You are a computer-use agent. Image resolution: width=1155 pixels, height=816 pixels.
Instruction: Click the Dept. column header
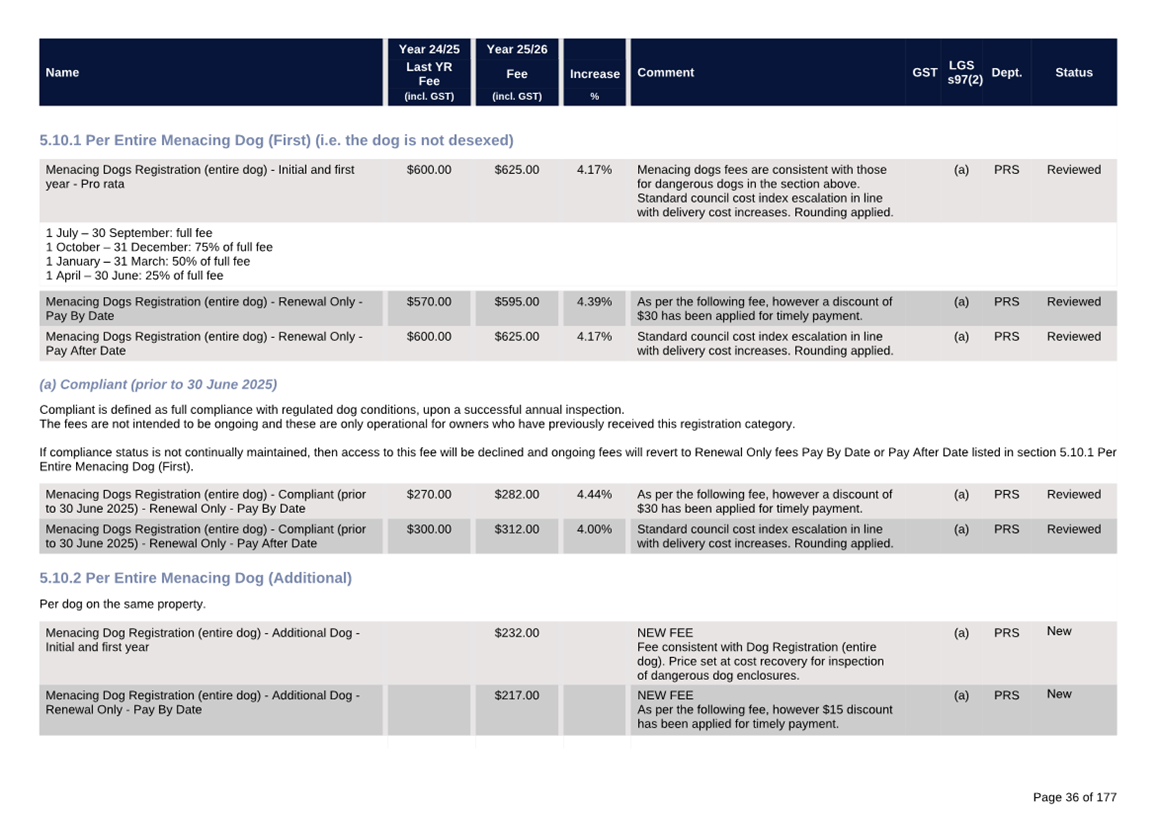pos(1006,72)
